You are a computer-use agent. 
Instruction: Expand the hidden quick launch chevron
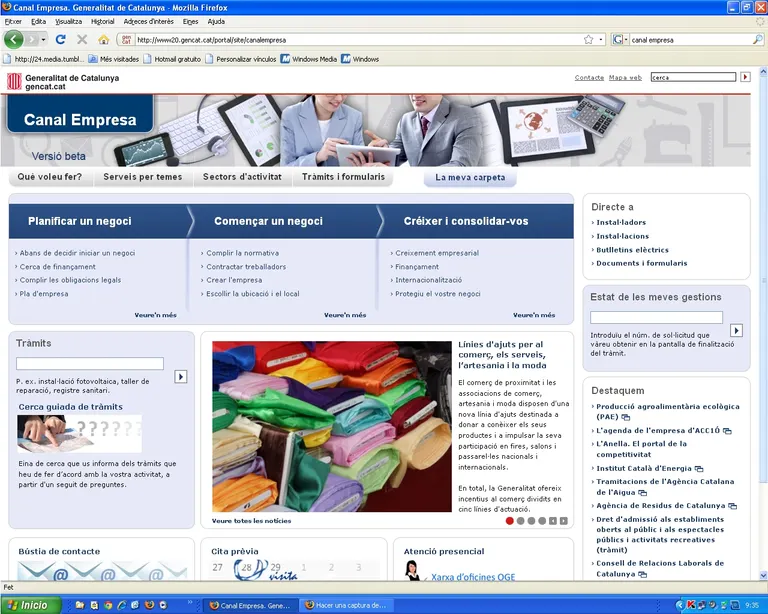(191, 602)
